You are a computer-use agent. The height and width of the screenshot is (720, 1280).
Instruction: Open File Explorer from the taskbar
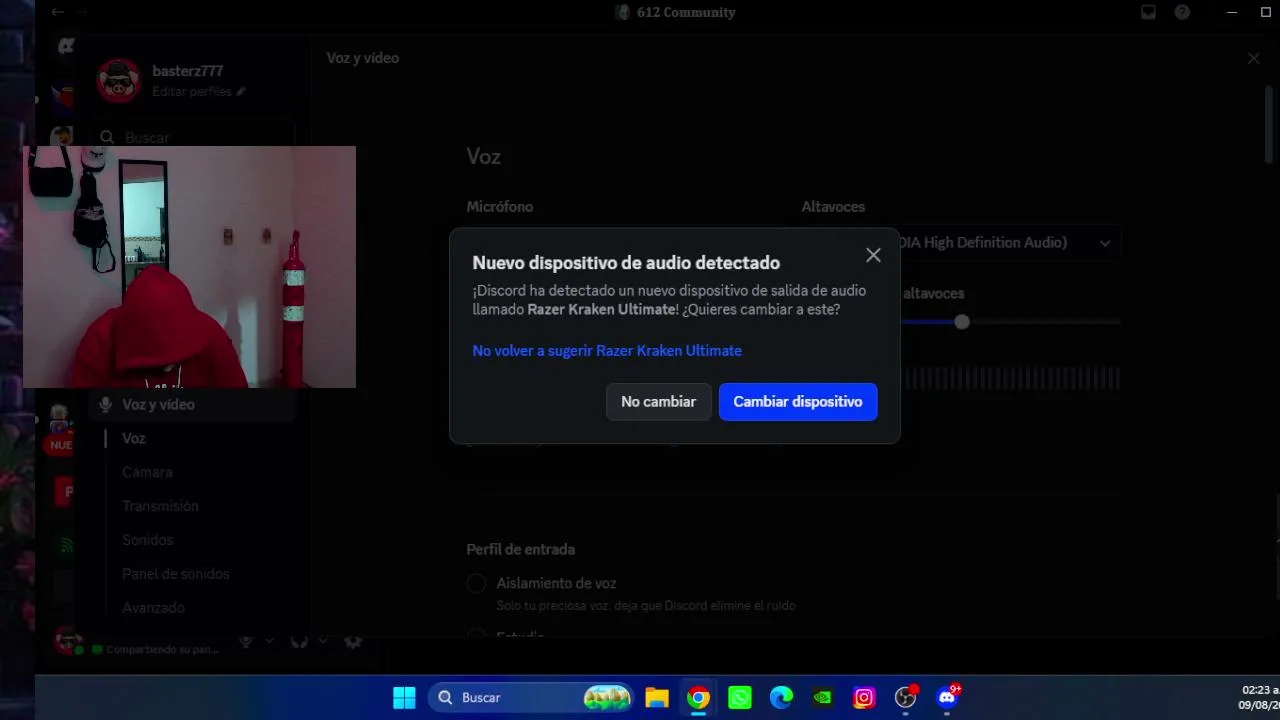pos(656,698)
